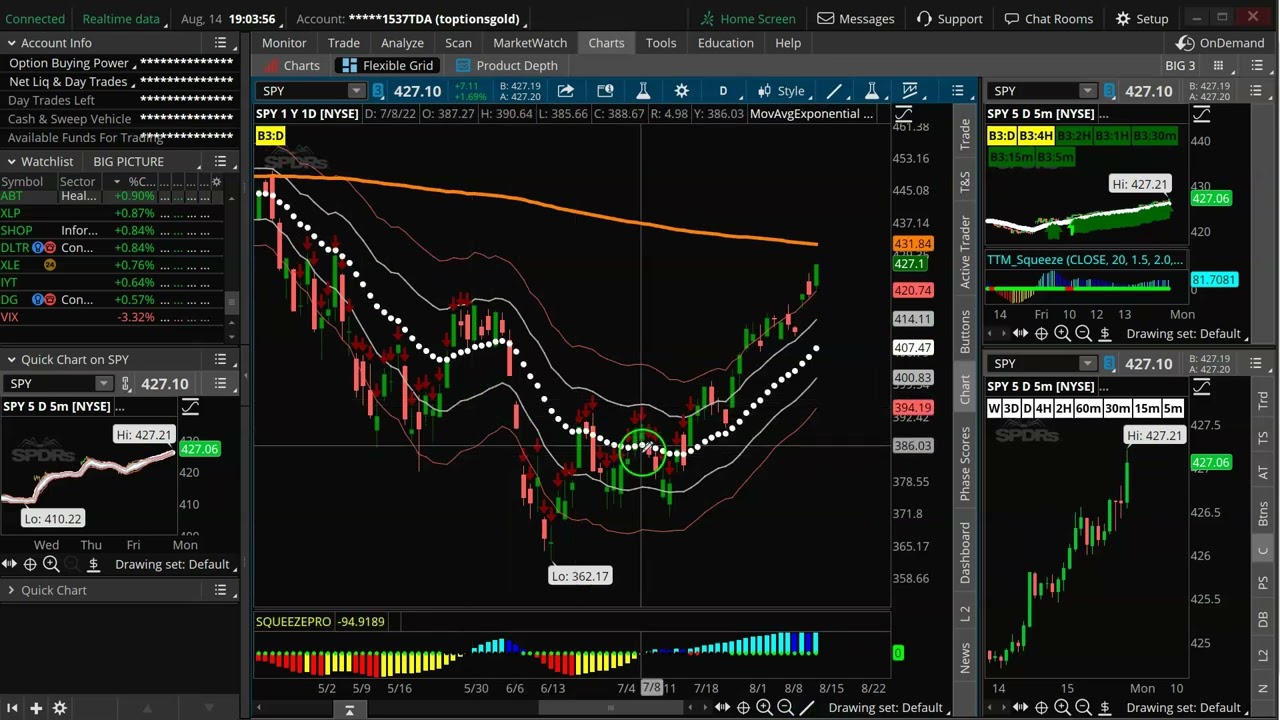Select the 15m timeframe in bottom-right chart
1280x720 pixels.
1146,408
